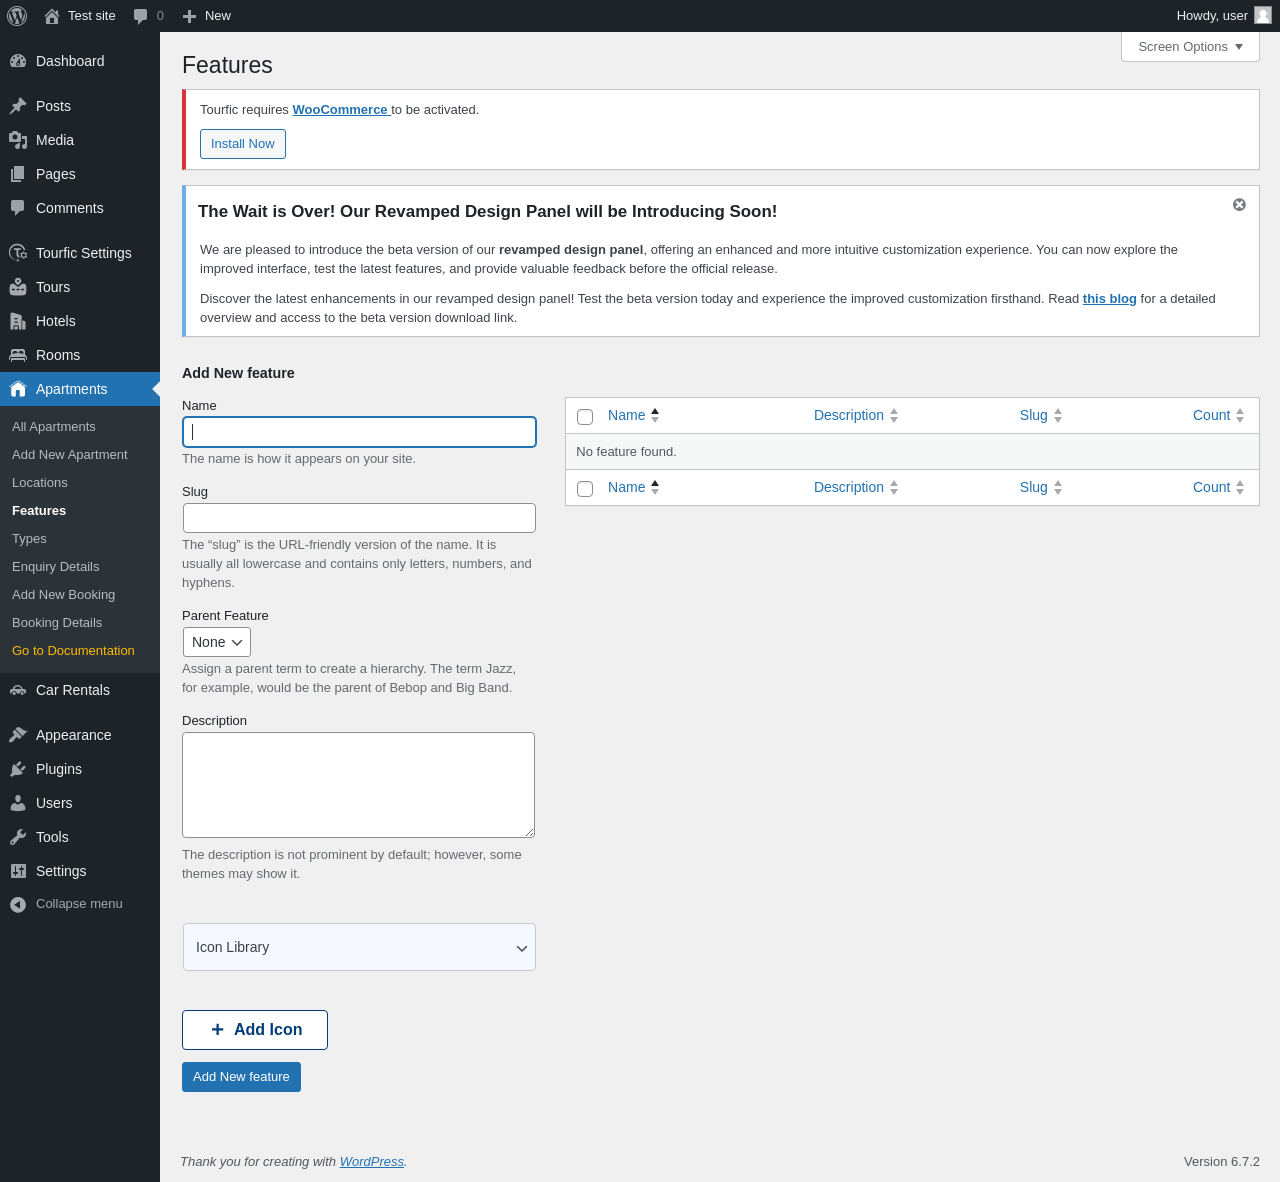
Task: Click the Car Rentals car icon
Action: (x=18, y=690)
